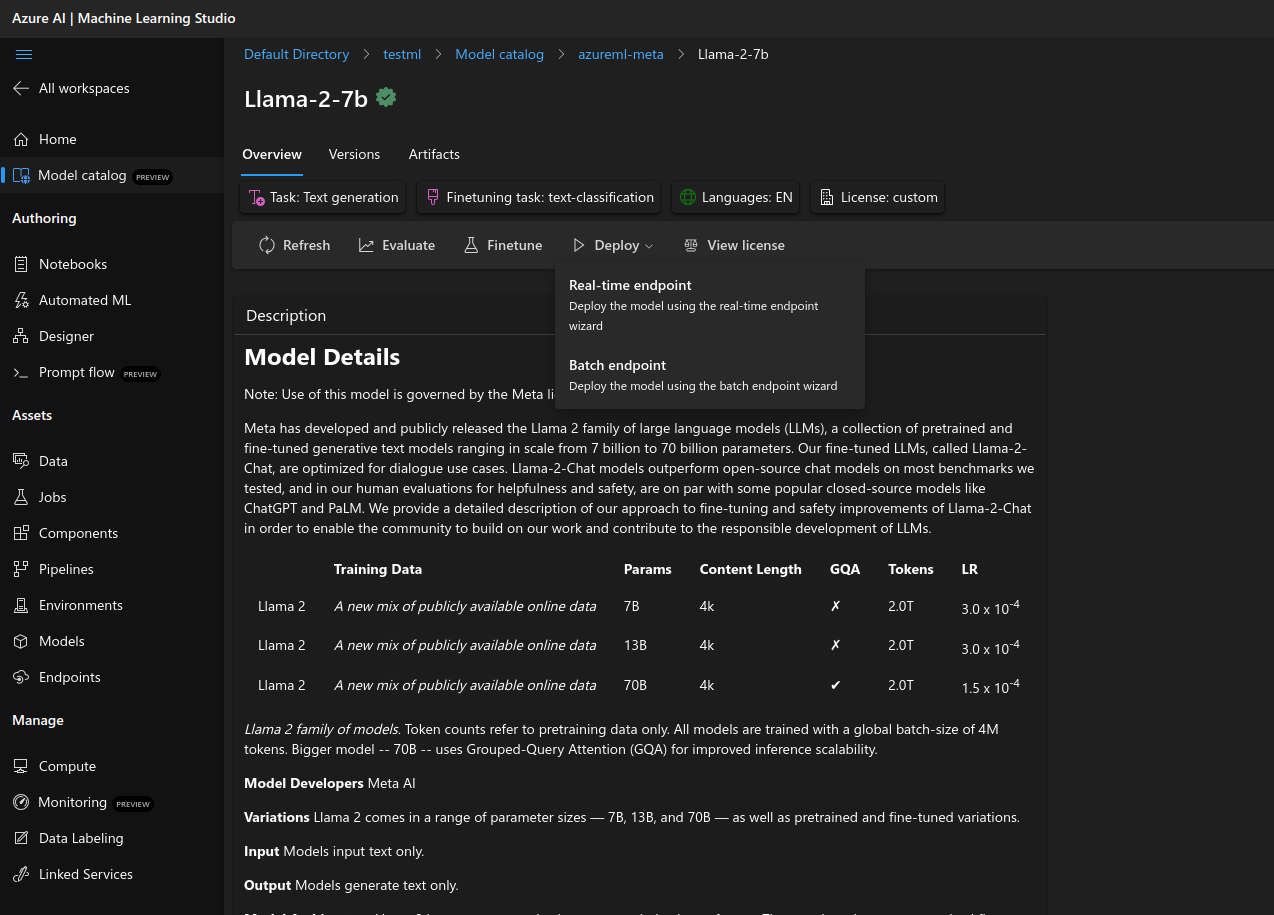Screen dimensions: 1274x915
Task: Click the Endpoints cloud icon
Action: (21, 677)
